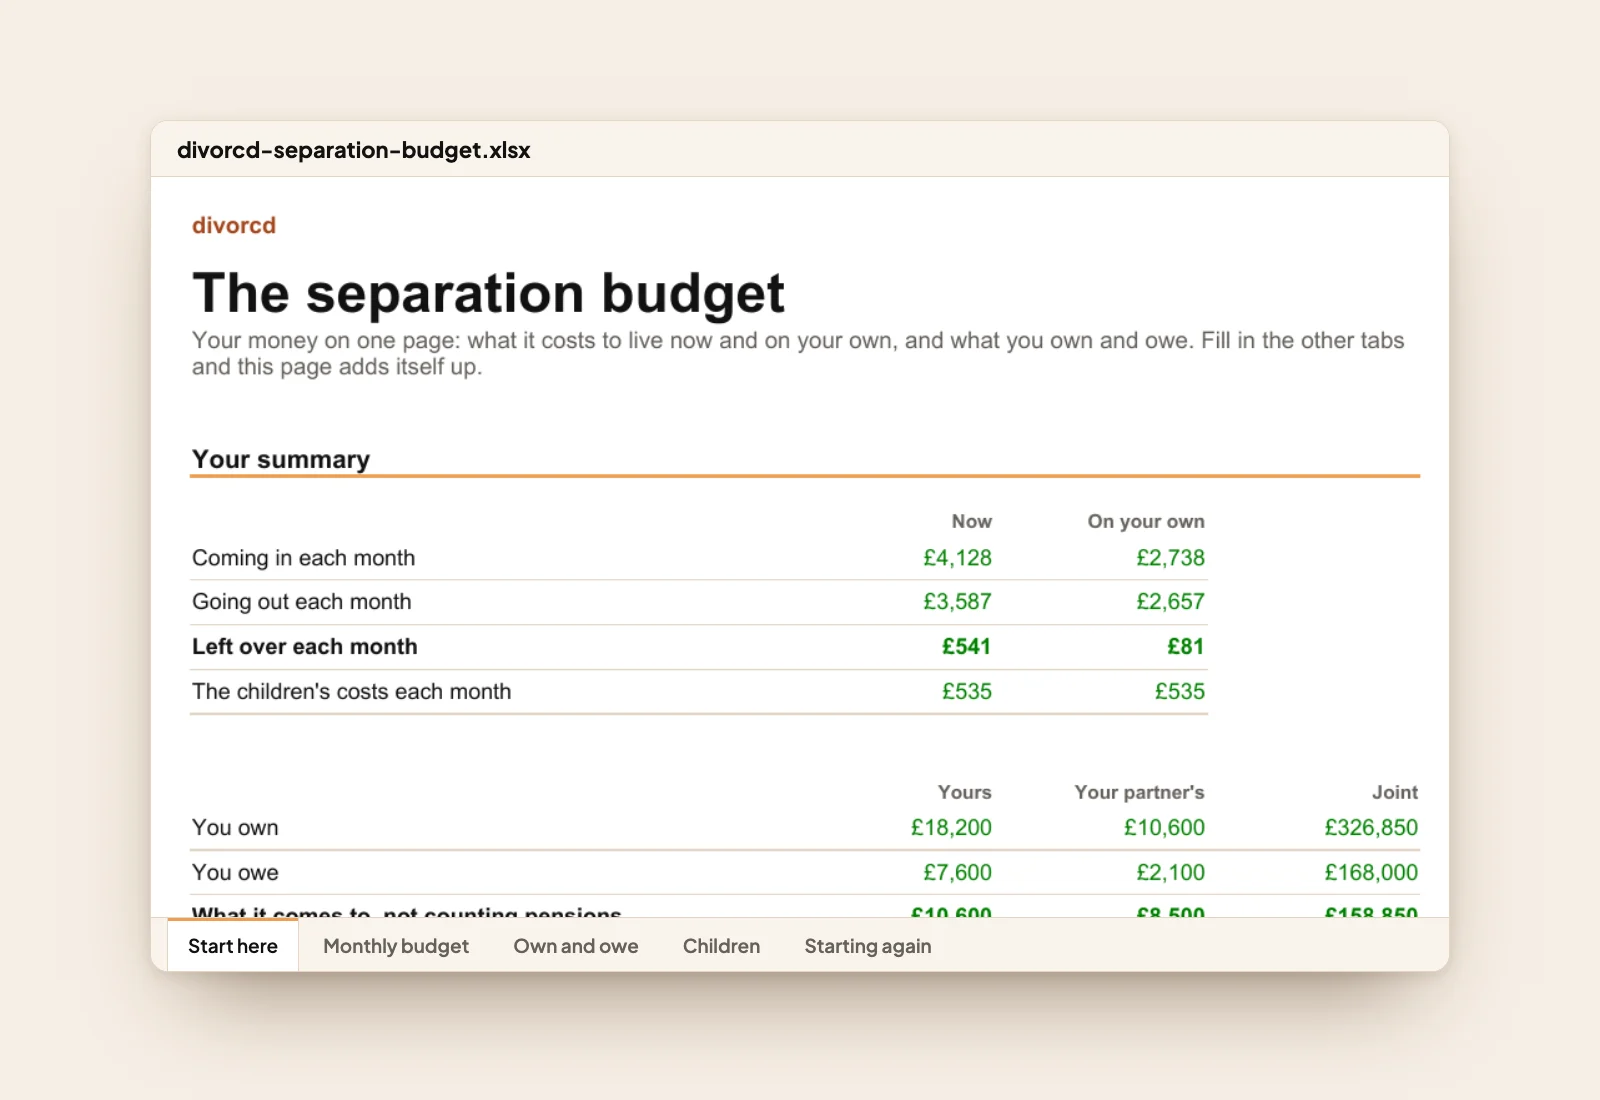Viewport: 1600px width, 1100px height.
Task: Select the £81 left over value
Action: click(x=1186, y=647)
